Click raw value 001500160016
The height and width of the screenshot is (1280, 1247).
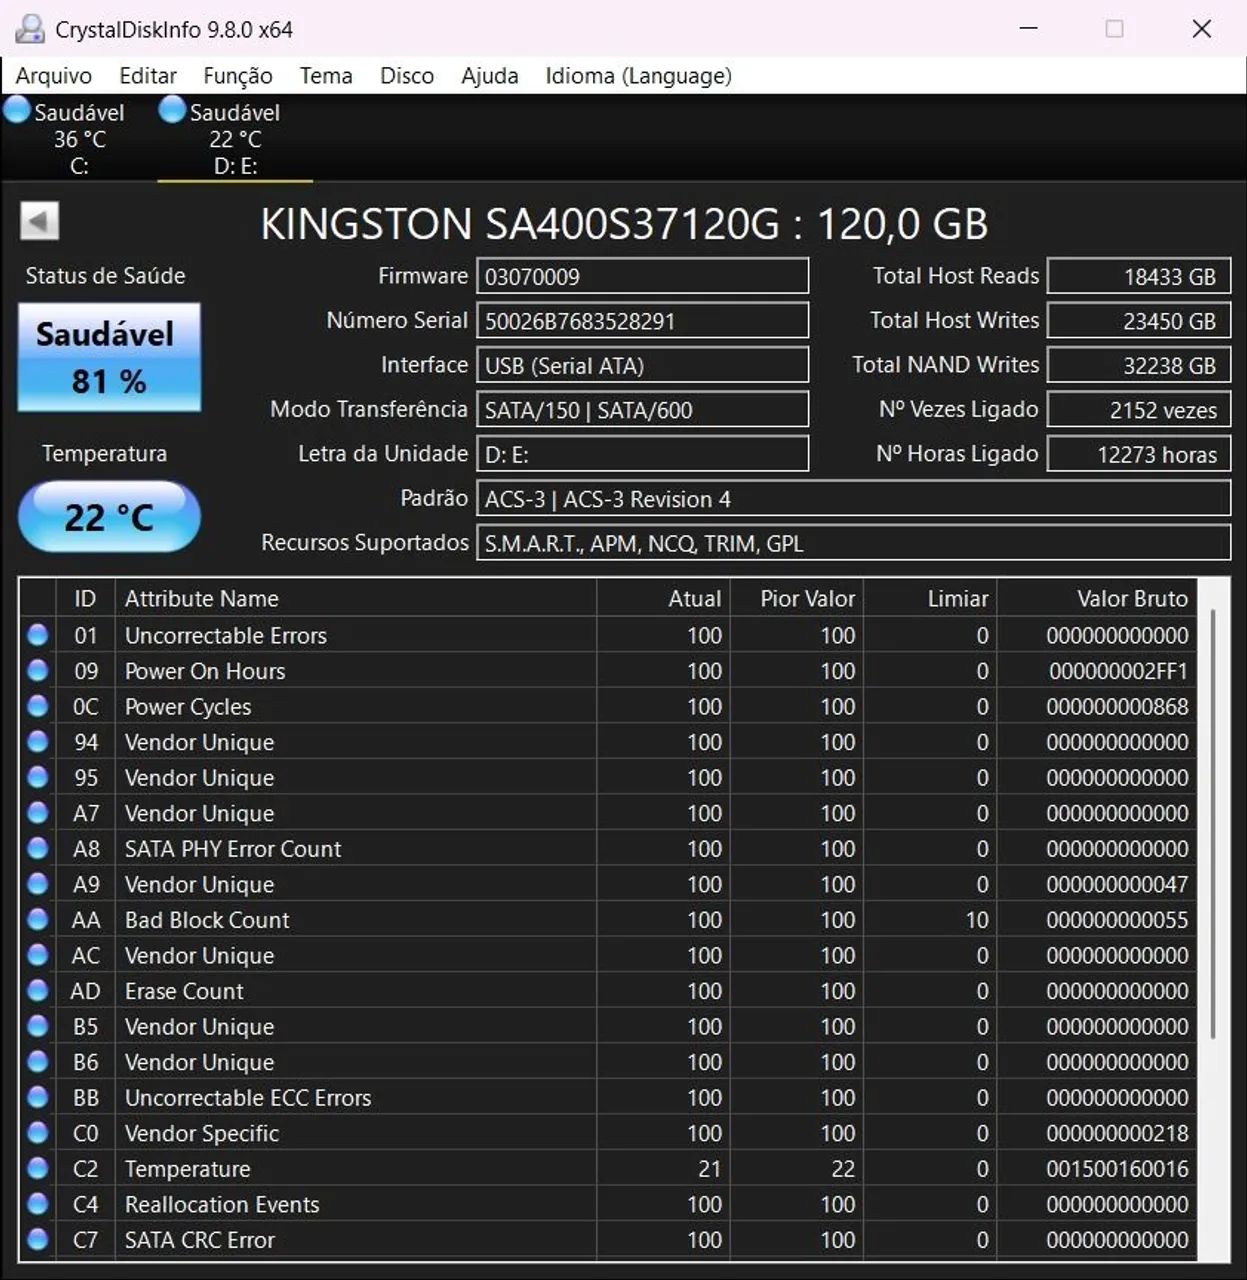click(1117, 1168)
